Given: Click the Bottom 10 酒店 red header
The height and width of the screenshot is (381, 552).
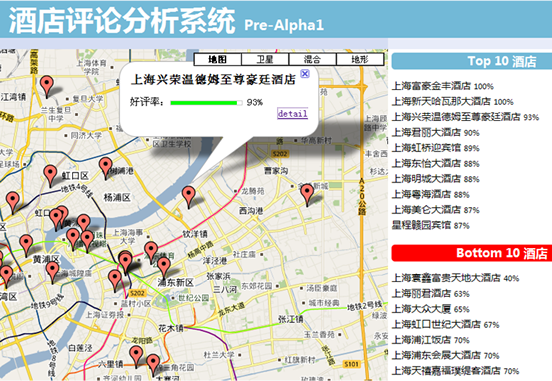Looking at the screenshot, I should tap(472, 253).
